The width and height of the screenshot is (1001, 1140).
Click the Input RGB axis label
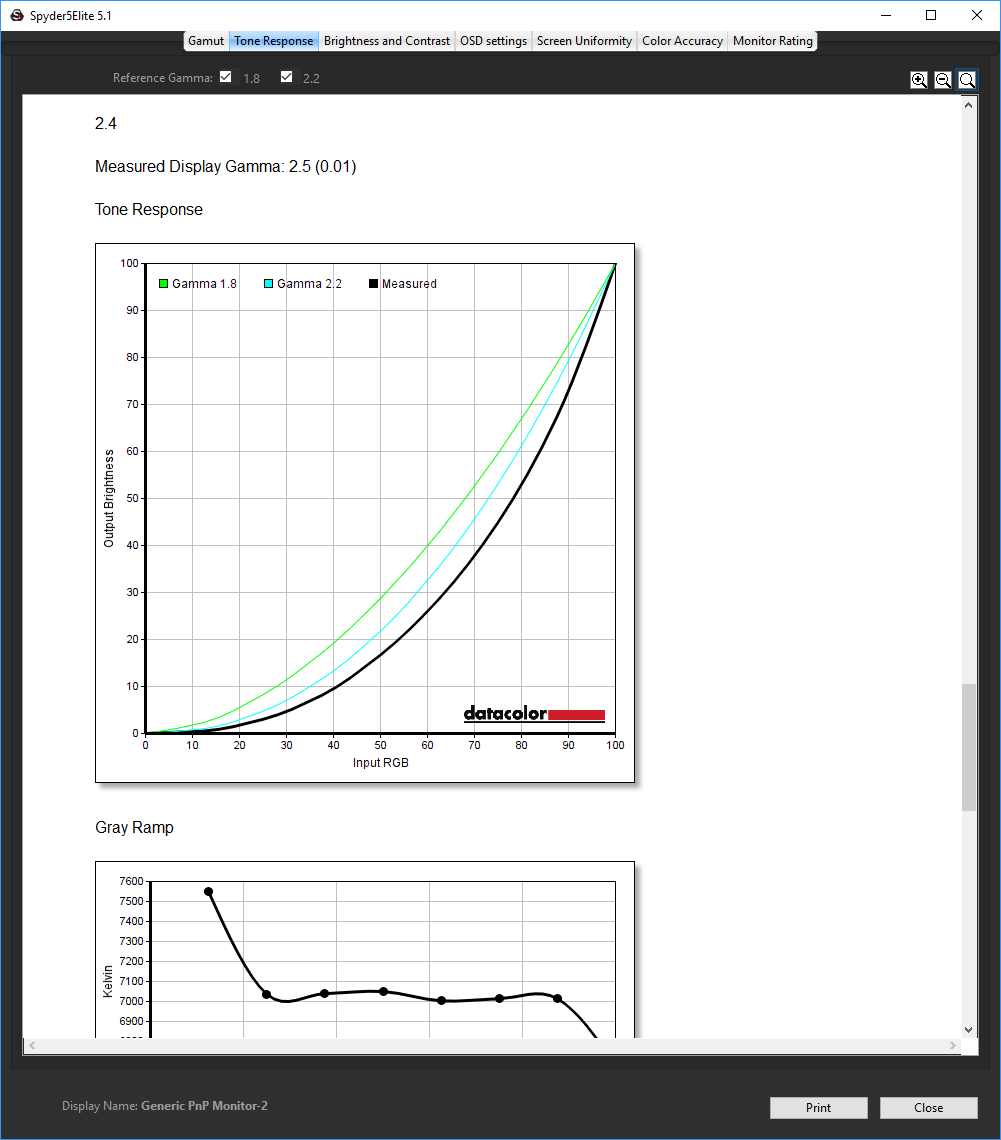(x=381, y=763)
